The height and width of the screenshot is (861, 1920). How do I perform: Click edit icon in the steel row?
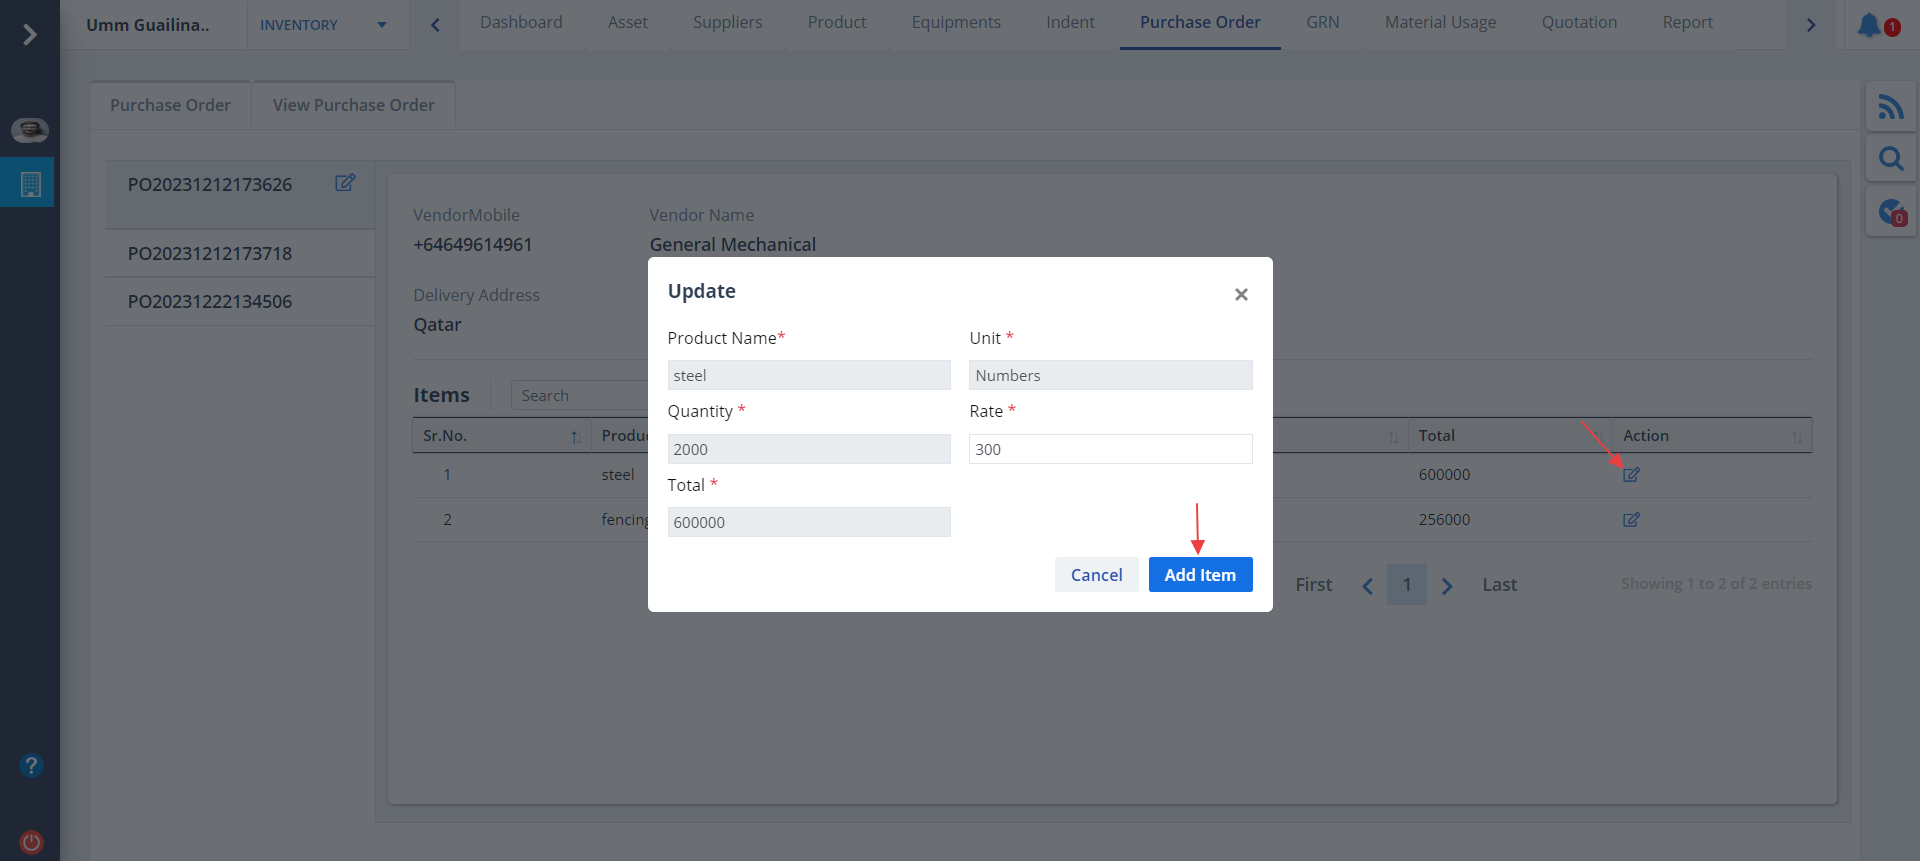(1631, 475)
